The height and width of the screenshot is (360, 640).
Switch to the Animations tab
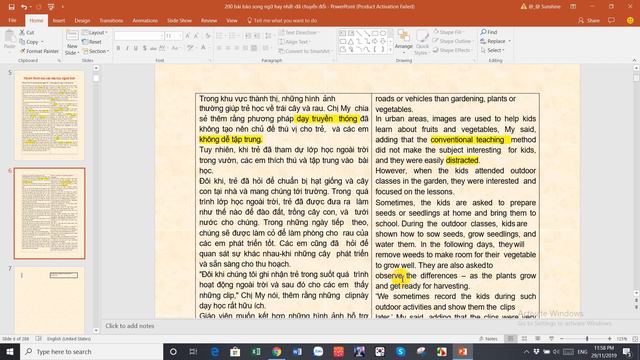click(145, 20)
